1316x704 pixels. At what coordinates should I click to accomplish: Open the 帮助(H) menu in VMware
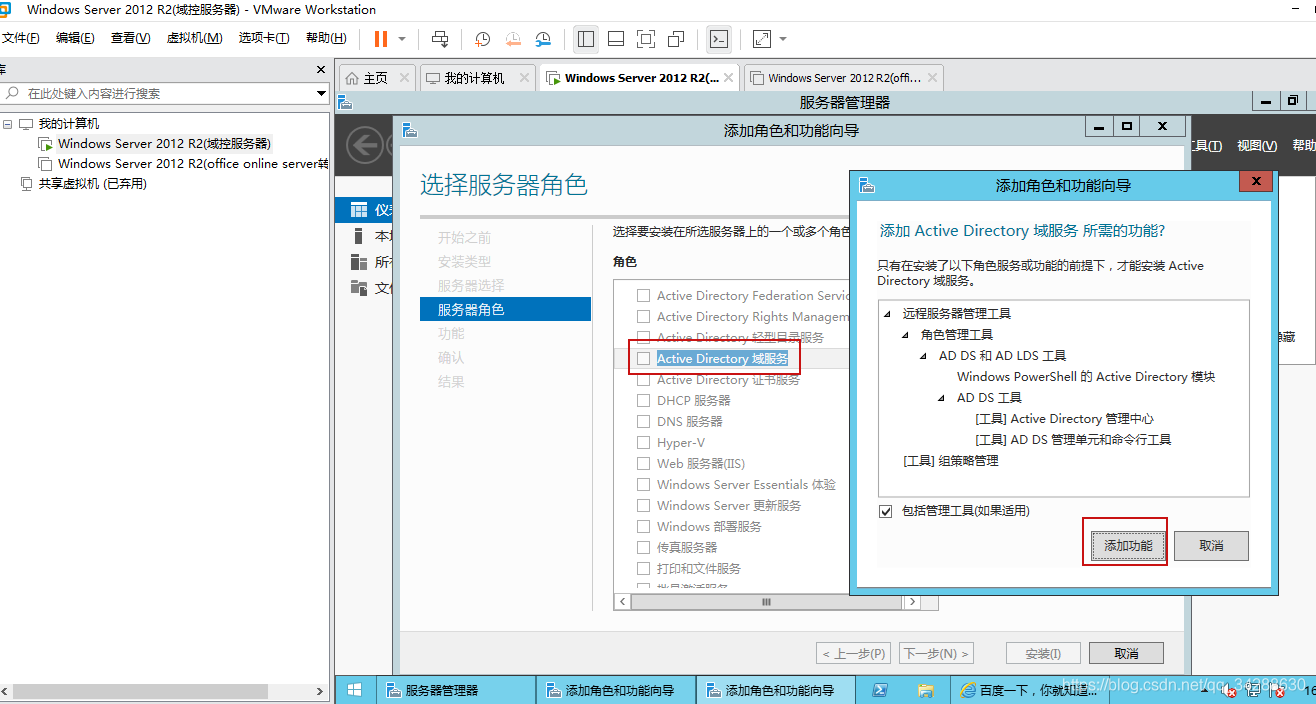(x=326, y=38)
